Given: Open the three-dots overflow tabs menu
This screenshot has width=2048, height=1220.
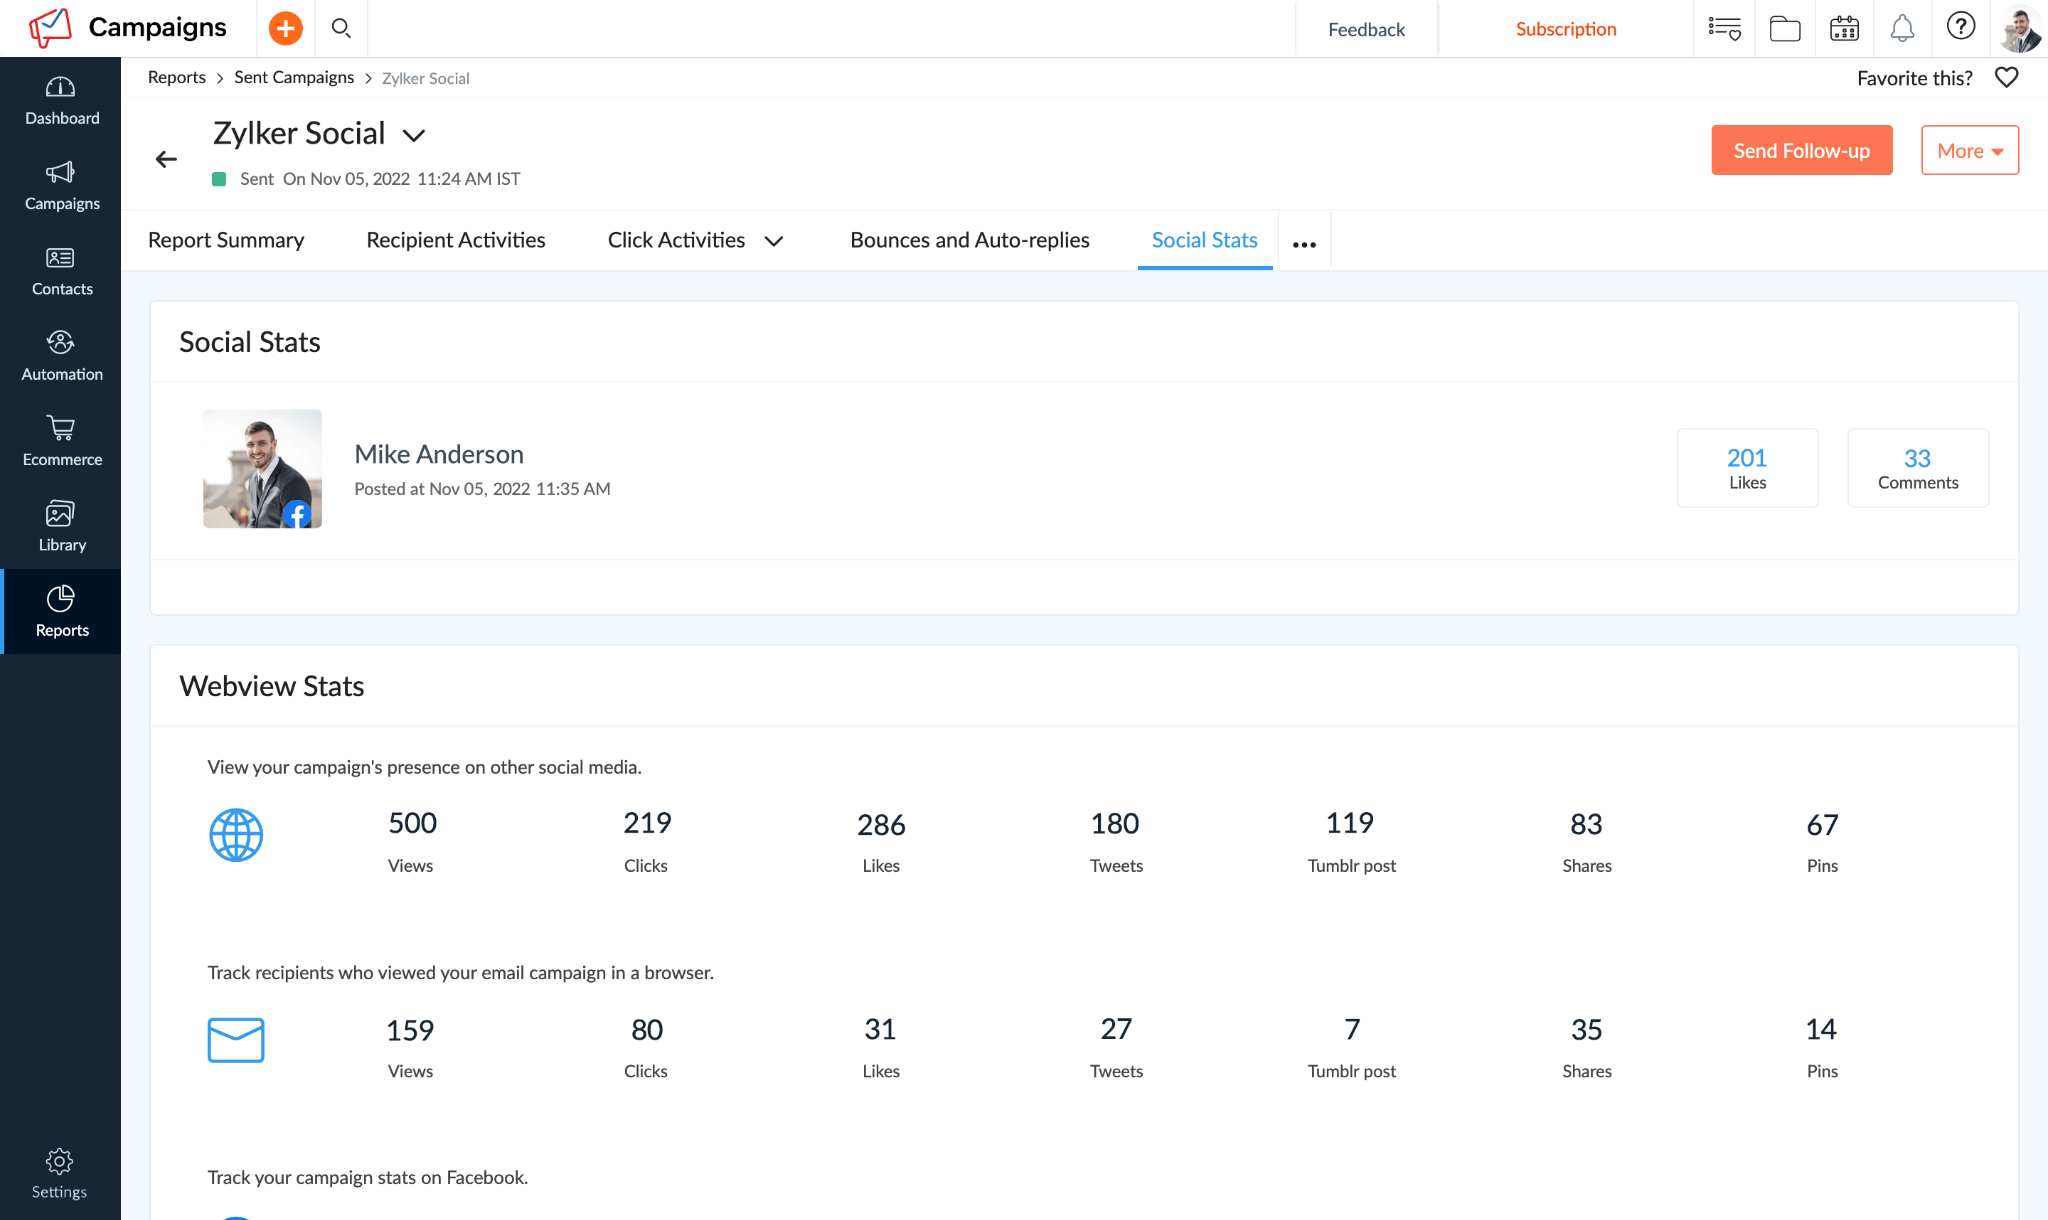Looking at the screenshot, I should tap(1304, 244).
